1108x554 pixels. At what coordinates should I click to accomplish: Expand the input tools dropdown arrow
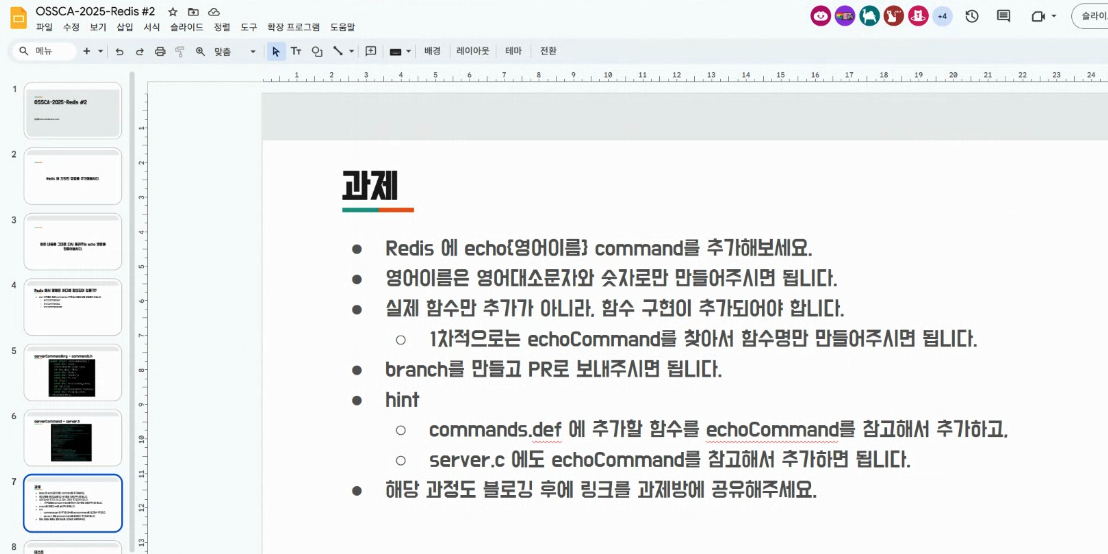tap(408, 51)
